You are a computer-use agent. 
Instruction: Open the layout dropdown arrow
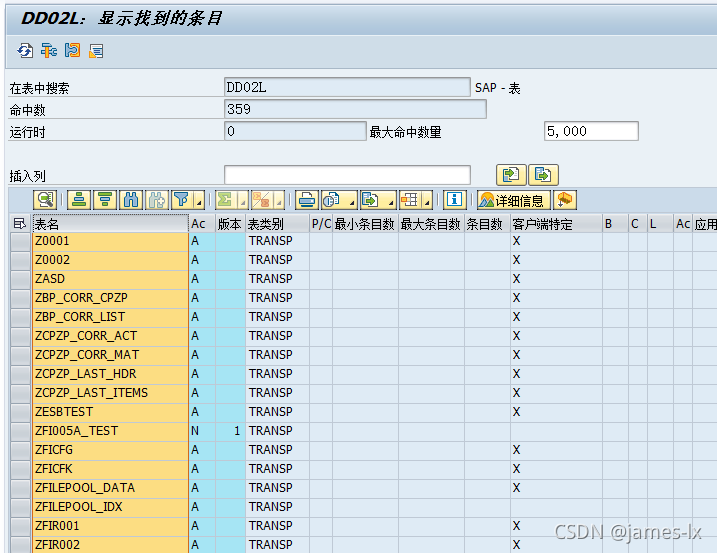(427, 201)
